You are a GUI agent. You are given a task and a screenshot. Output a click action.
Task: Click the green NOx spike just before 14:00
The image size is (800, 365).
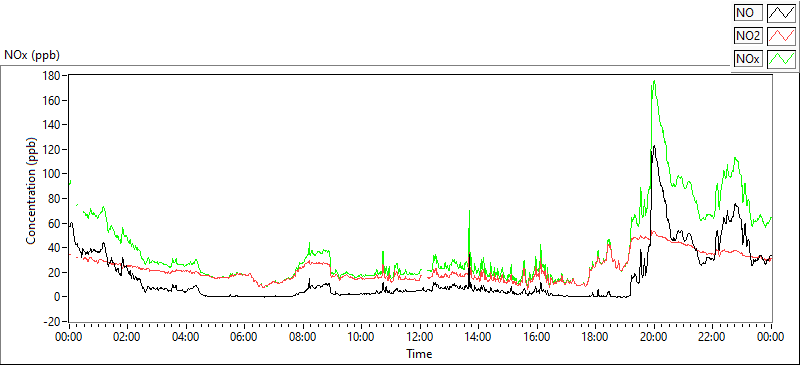point(469,211)
